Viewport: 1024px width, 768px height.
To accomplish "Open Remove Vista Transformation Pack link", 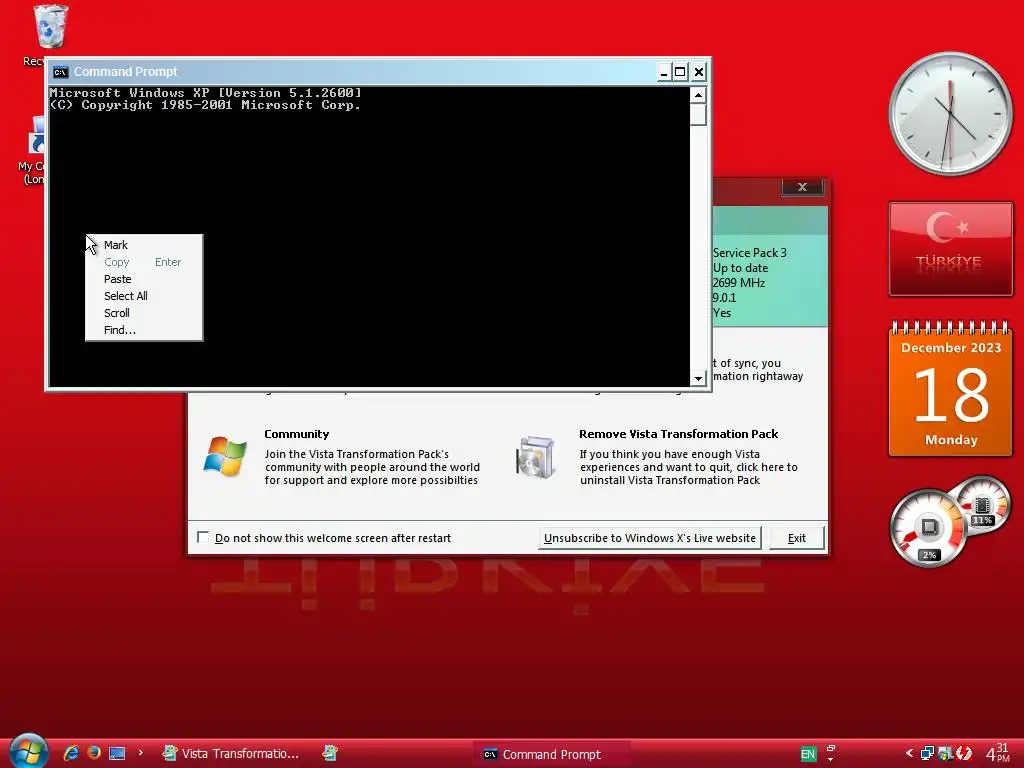I will (679, 434).
